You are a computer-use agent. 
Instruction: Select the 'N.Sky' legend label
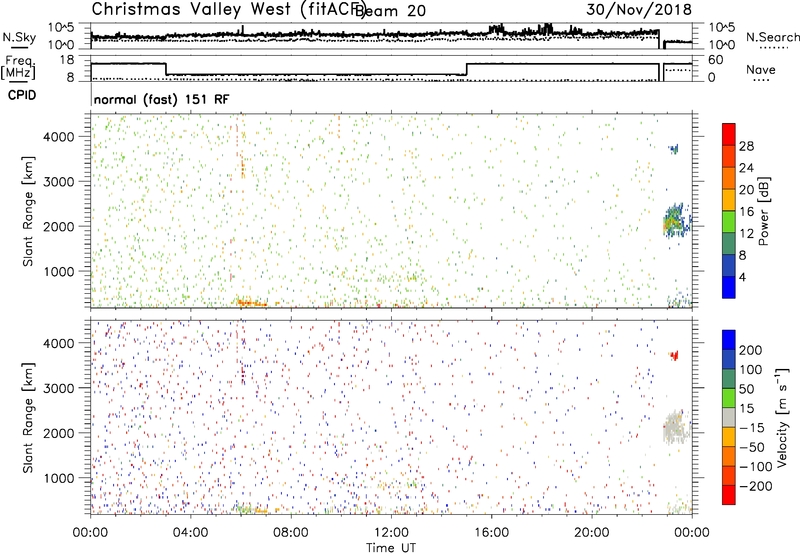coord(19,37)
